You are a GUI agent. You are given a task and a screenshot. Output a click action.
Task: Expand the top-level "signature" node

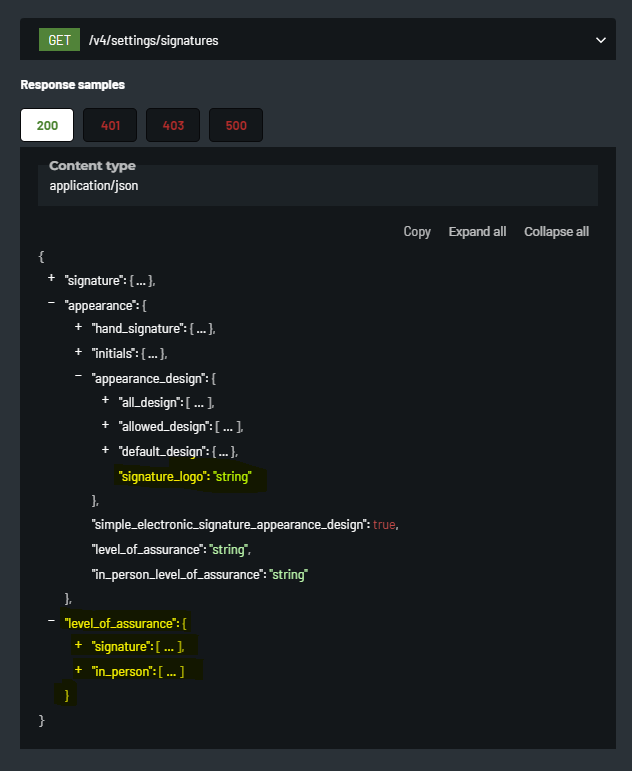pos(51,278)
